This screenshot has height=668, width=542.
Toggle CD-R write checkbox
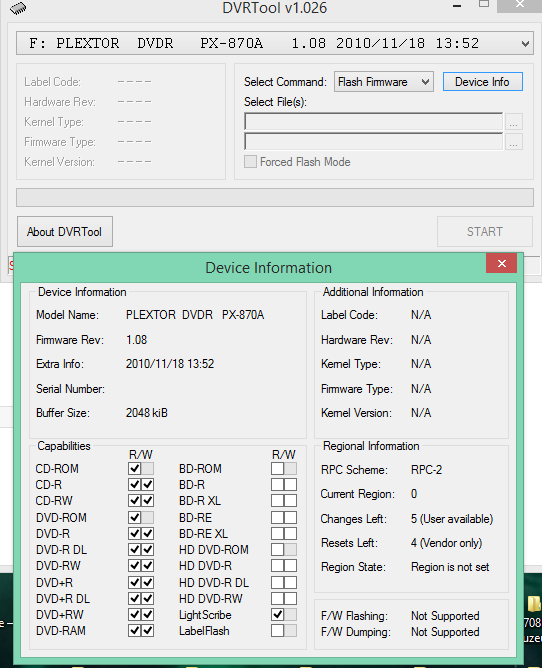[147, 485]
